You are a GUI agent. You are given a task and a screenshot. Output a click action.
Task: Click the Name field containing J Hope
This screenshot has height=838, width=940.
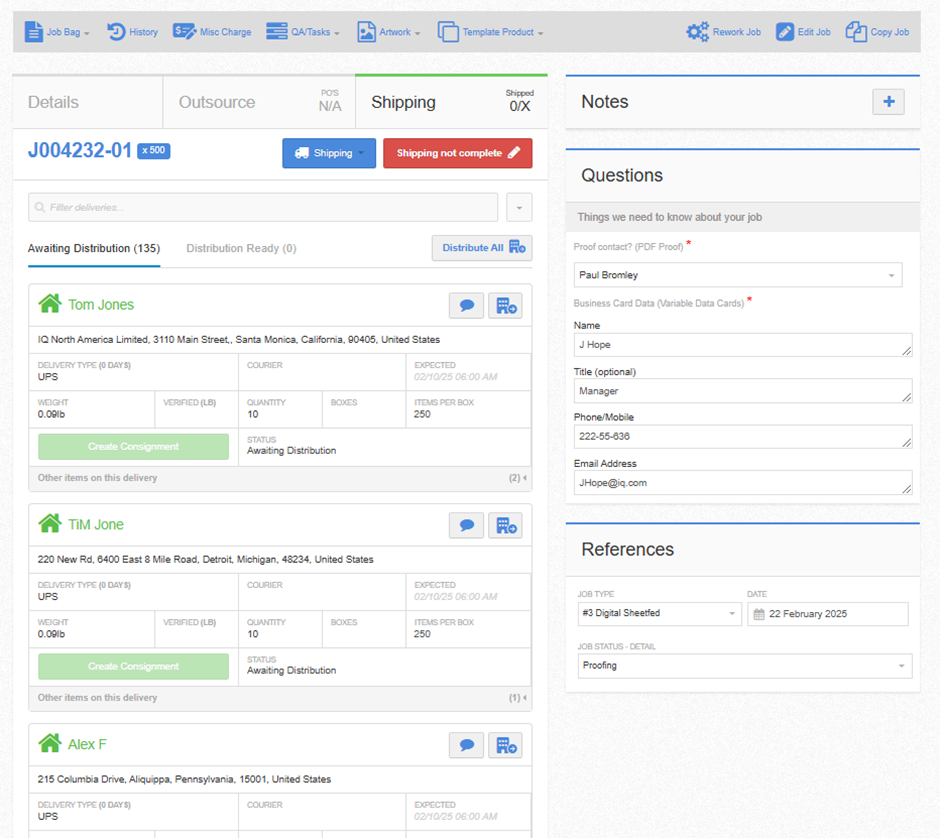743,345
